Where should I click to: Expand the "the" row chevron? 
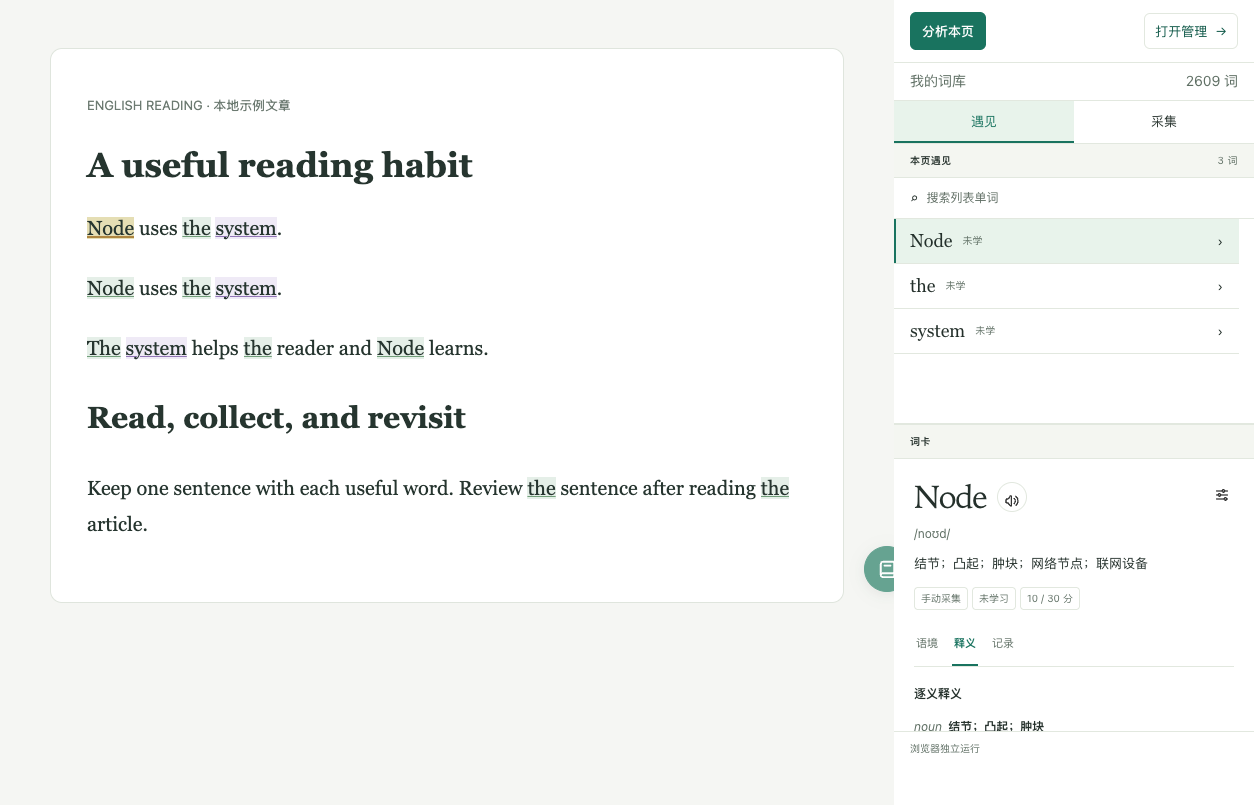(1220, 287)
